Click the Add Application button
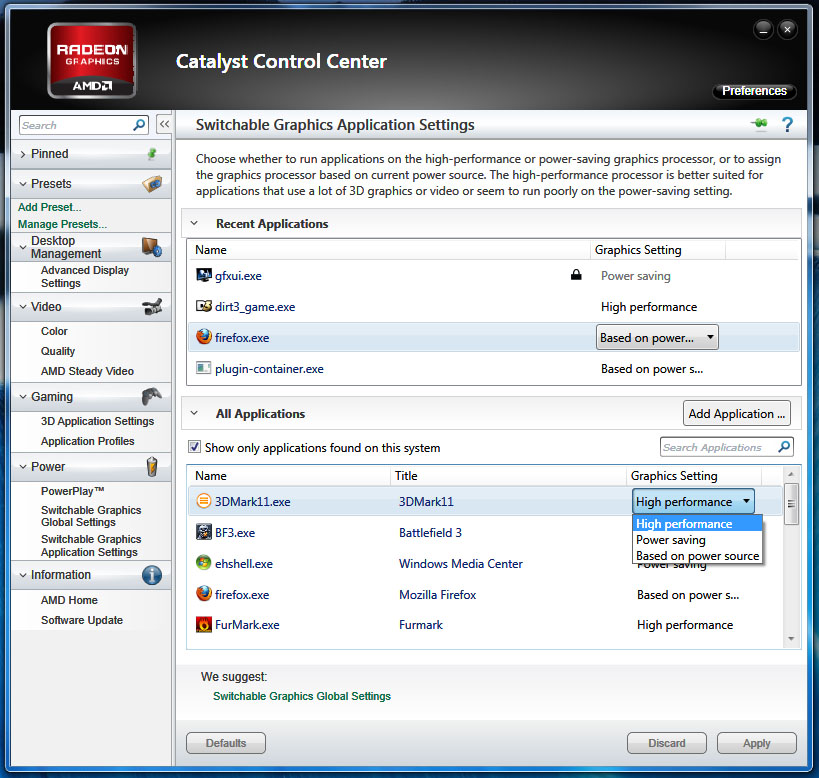This screenshot has height=778, width=819. coord(738,414)
